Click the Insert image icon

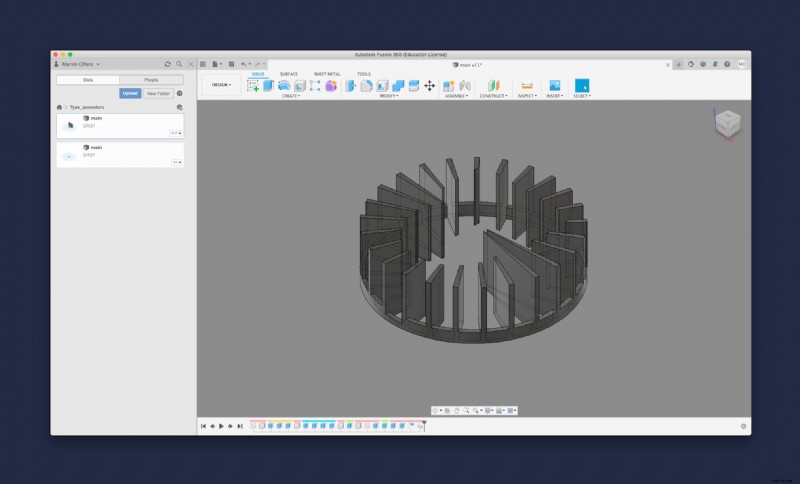[554, 86]
